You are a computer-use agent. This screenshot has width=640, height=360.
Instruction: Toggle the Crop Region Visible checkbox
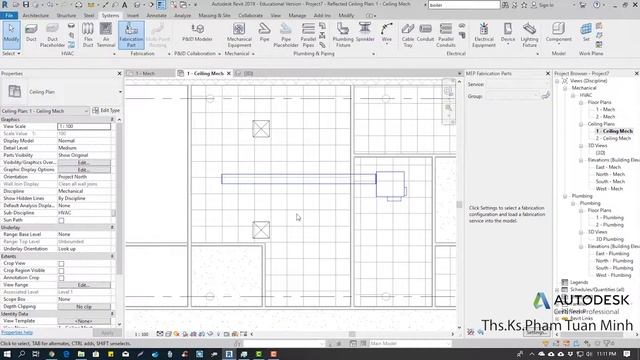pos(61,271)
